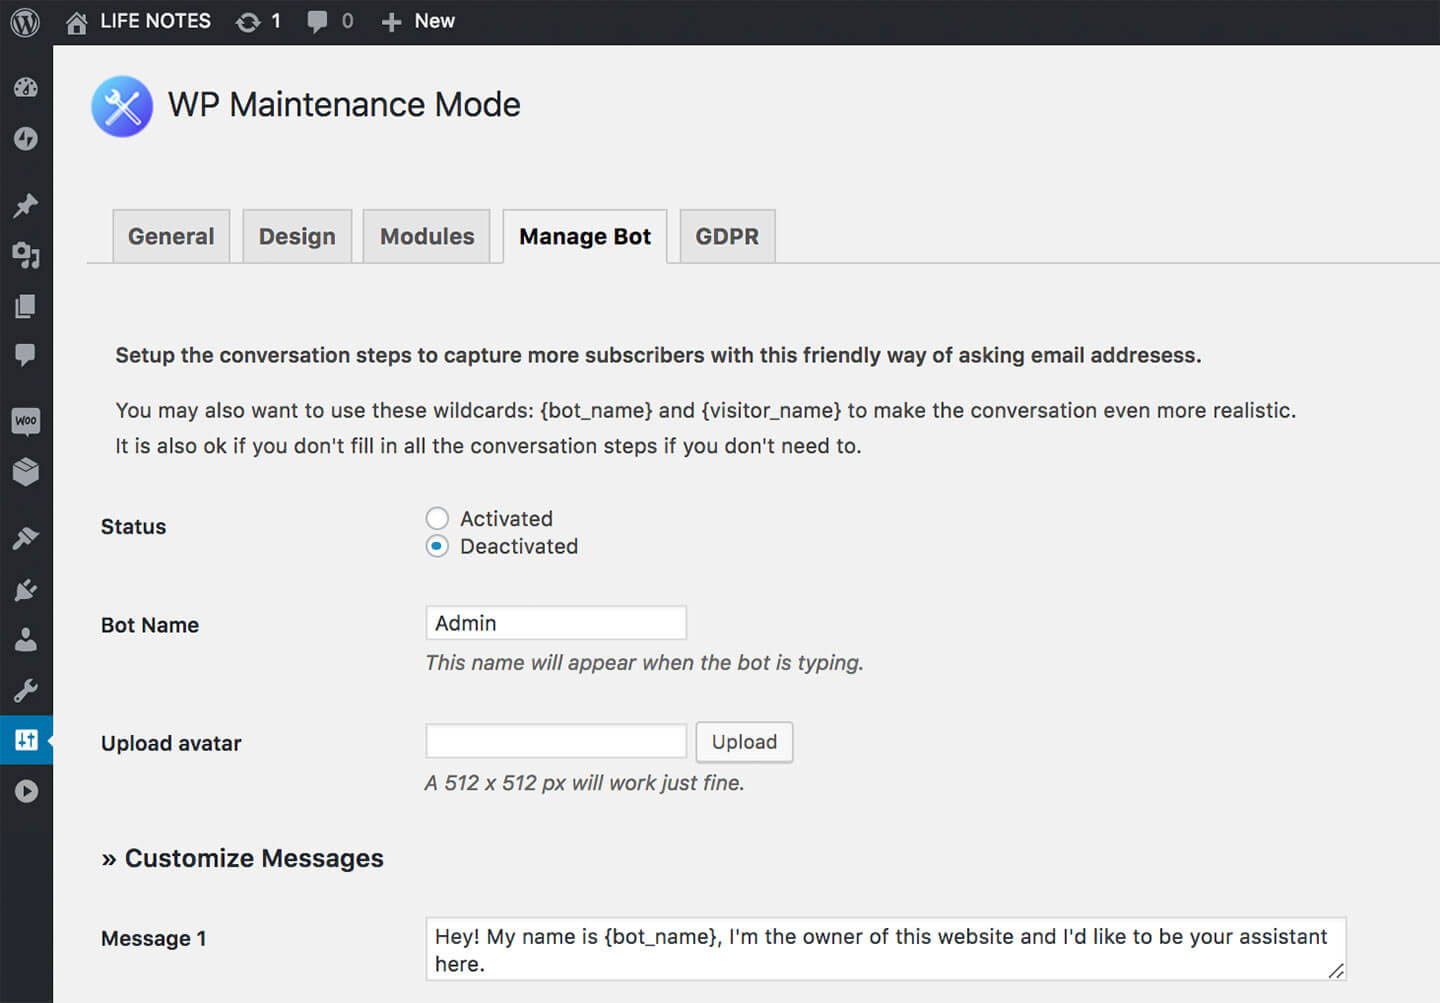
Task: Click the plus New icon
Action: [391, 22]
